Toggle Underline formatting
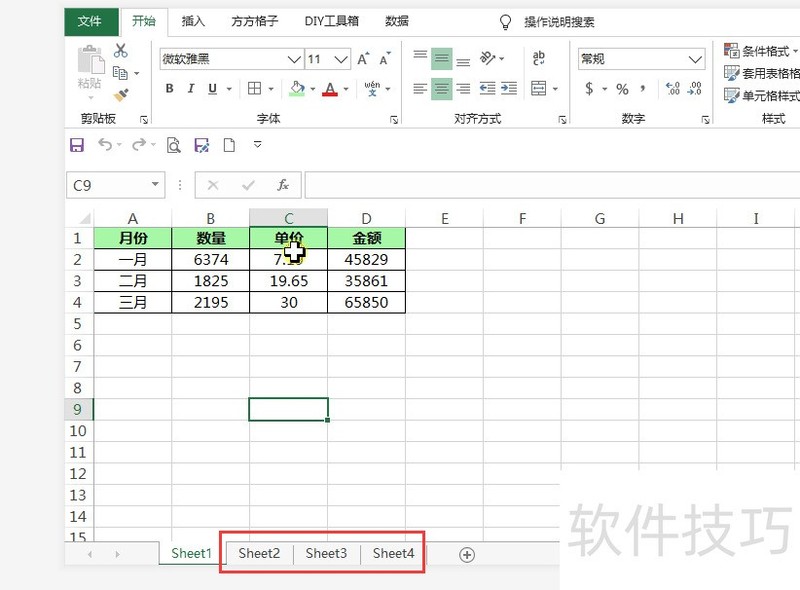The width and height of the screenshot is (800, 590). pyautogui.click(x=213, y=88)
